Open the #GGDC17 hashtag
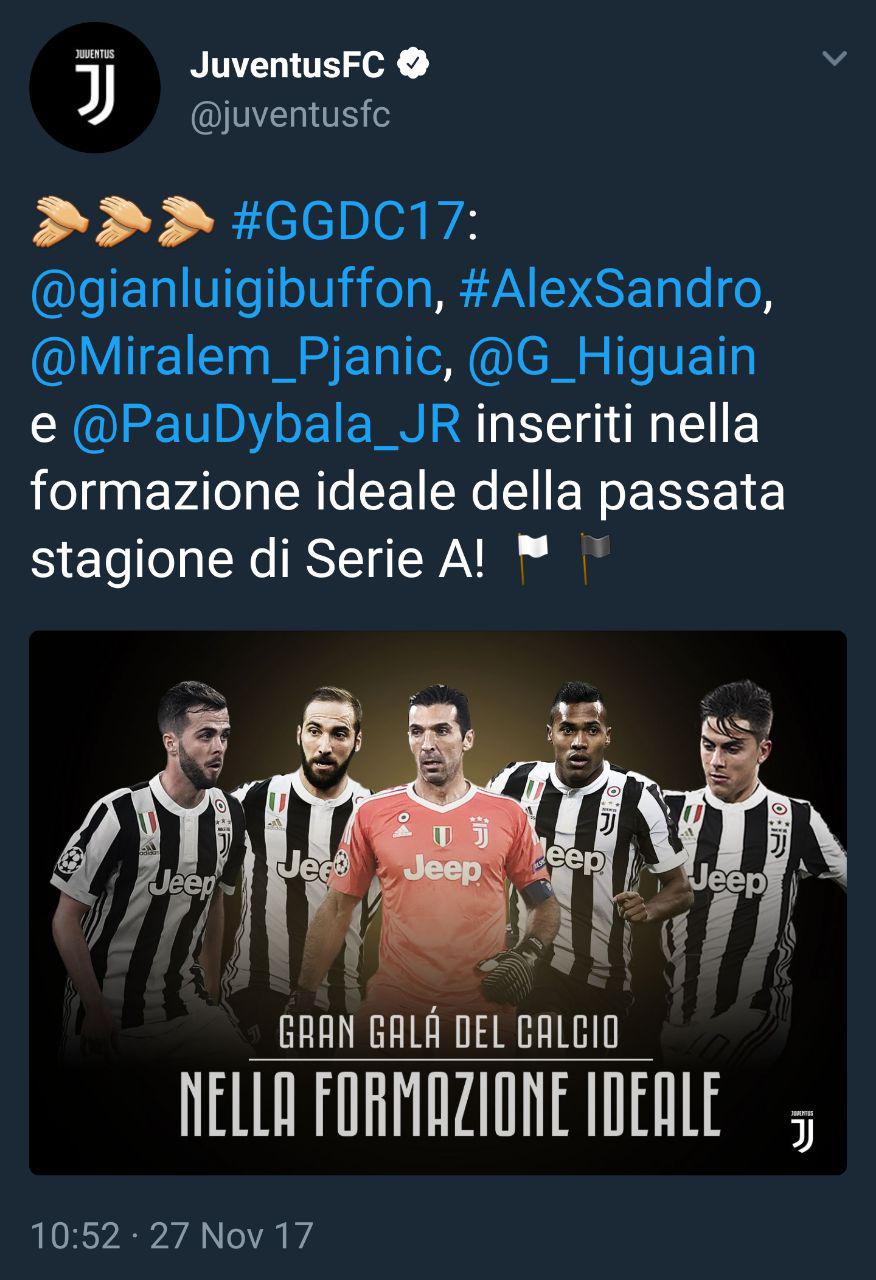 tap(348, 223)
